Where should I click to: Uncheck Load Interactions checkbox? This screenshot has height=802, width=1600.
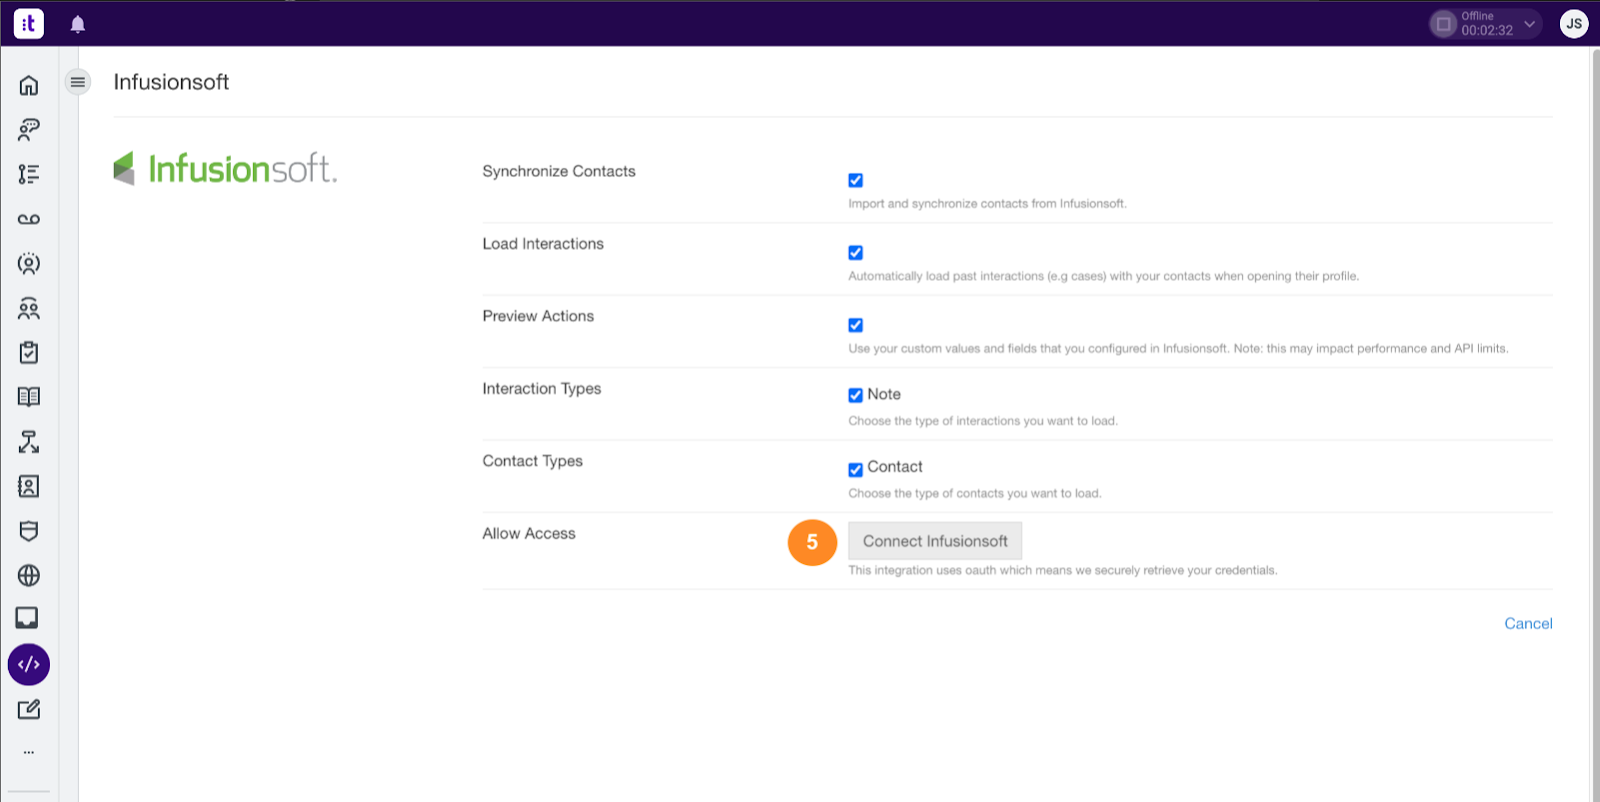pyautogui.click(x=855, y=253)
